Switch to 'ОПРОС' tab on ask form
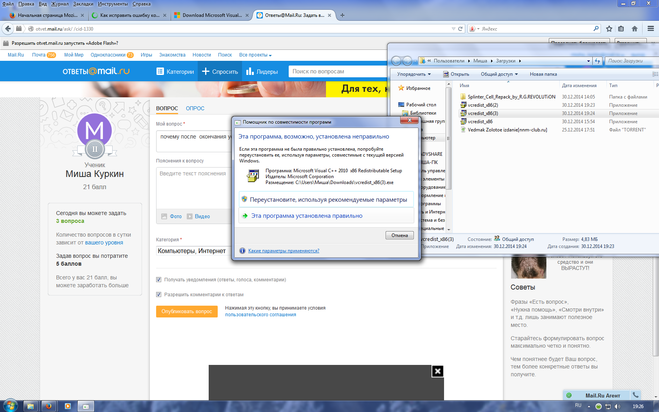The height and width of the screenshot is (412, 659). [x=195, y=108]
